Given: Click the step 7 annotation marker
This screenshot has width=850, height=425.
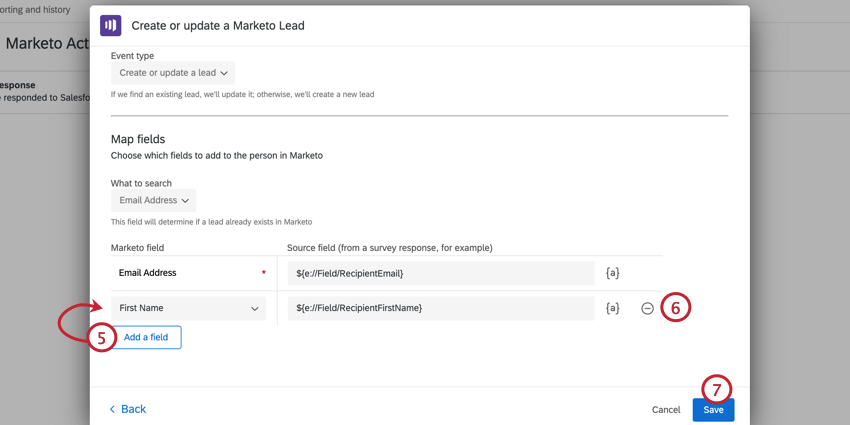Looking at the screenshot, I should [716, 389].
